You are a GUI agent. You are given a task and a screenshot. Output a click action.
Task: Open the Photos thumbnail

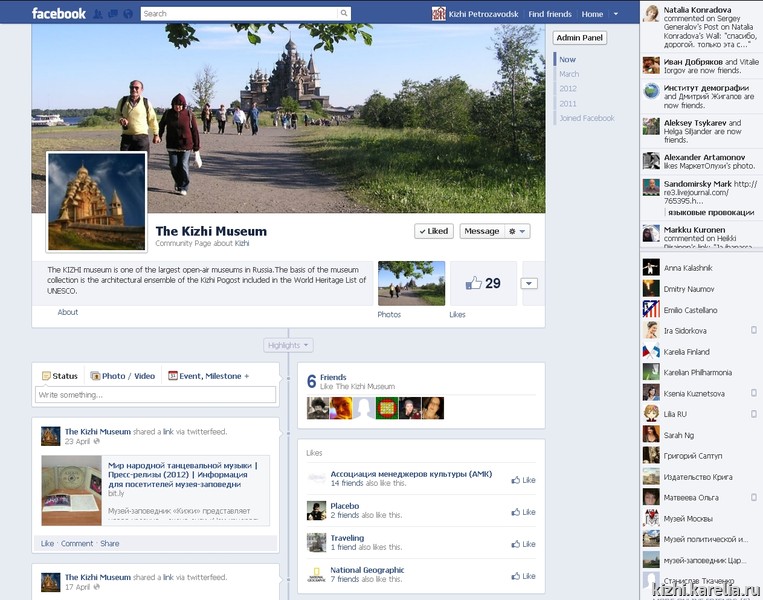pyautogui.click(x=411, y=283)
